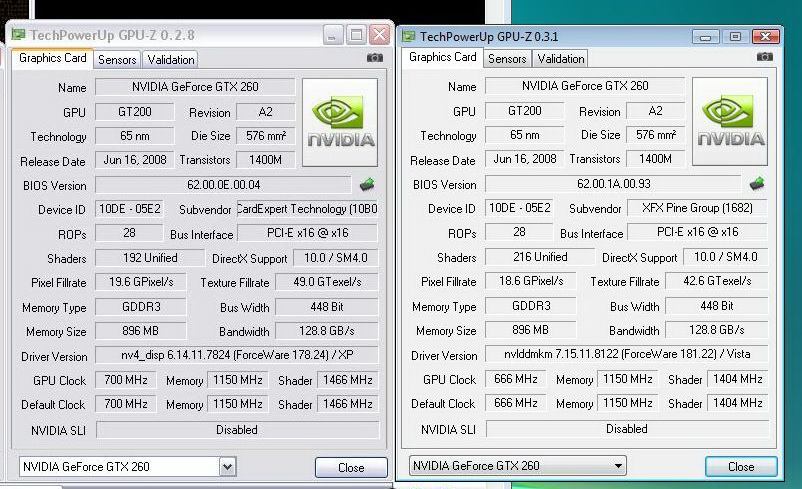The width and height of the screenshot is (802, 489).
Task: Click the 1466 MHz GPU Clock shader value
Action: click(x=348, y=380)
